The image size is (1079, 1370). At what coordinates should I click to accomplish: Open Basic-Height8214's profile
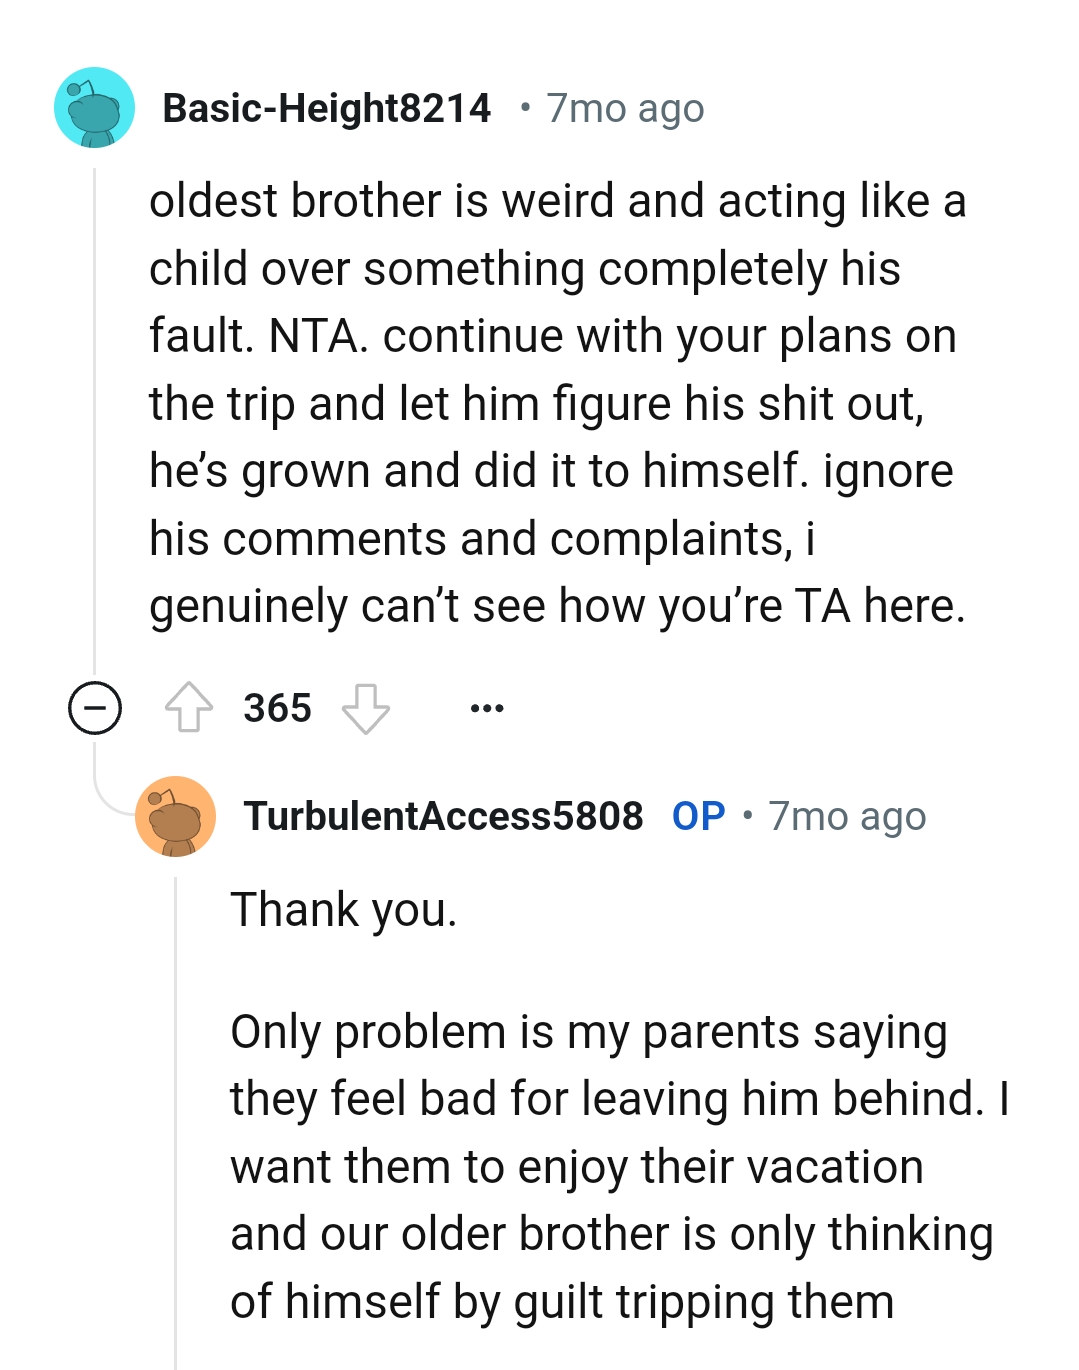328,108
